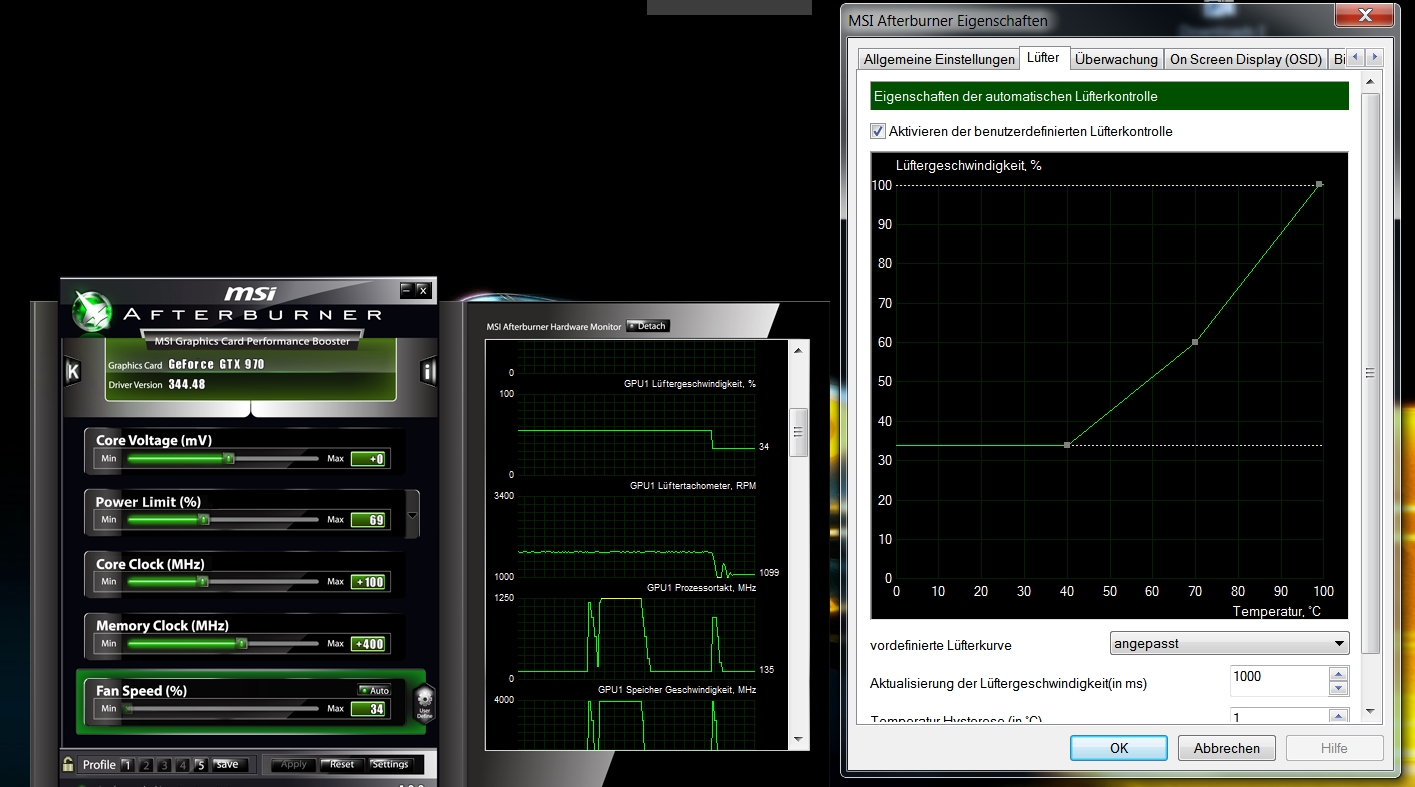The width and height of the screenshot is (1415, 787).
Task: Select profile slot 3
Action: [x=164, y=765]
